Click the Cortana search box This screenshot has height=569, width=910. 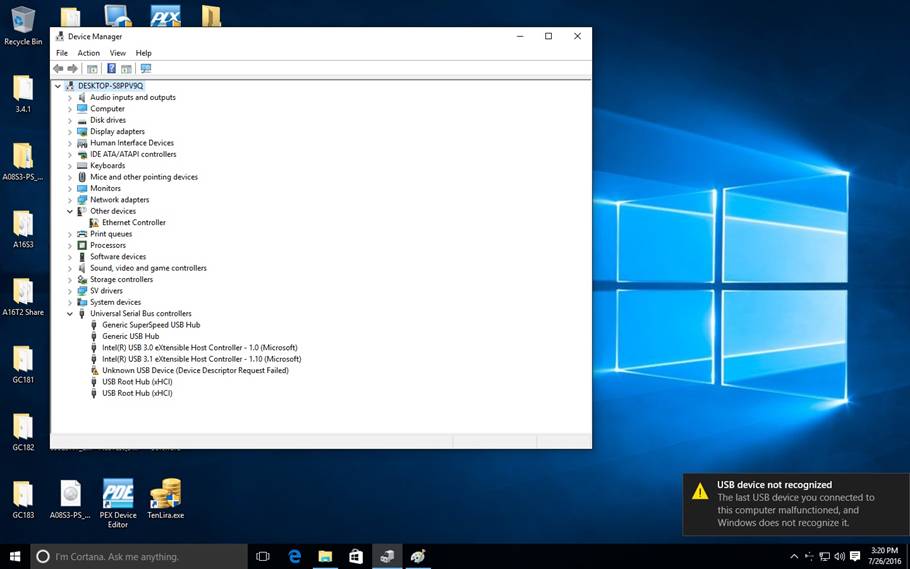139,556
